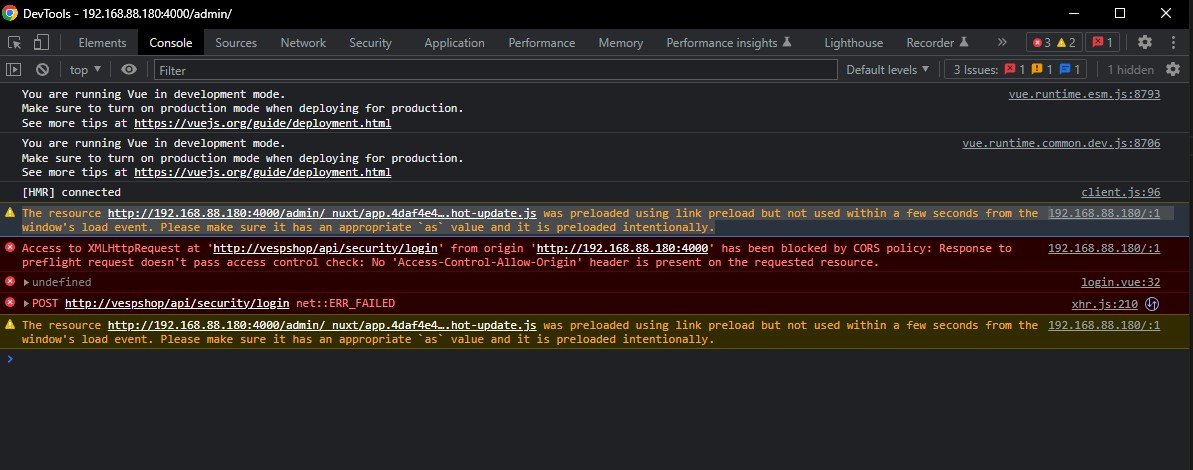Viewport: 1193px width, 470px height.
Task: Focus the console Filter input field
Action: coord(495,70)
